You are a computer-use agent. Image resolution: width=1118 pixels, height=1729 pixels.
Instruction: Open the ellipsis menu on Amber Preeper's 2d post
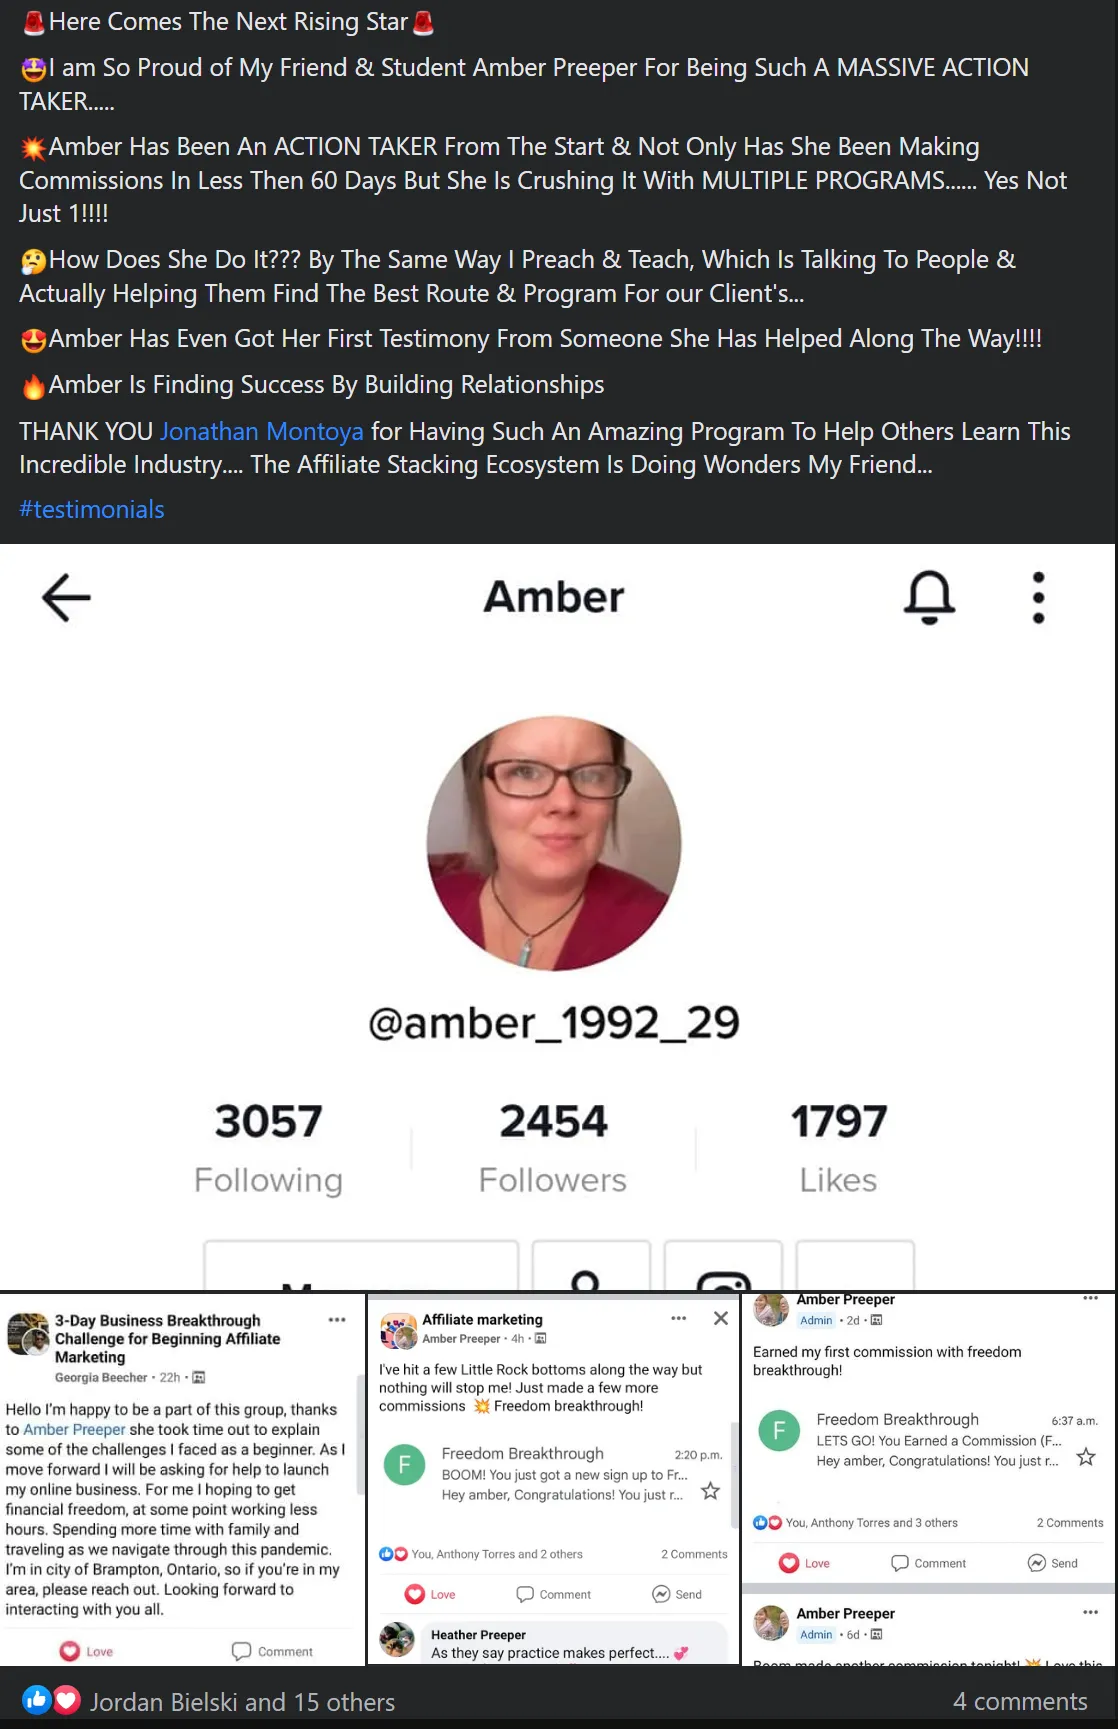(x=1090, y=1298)
